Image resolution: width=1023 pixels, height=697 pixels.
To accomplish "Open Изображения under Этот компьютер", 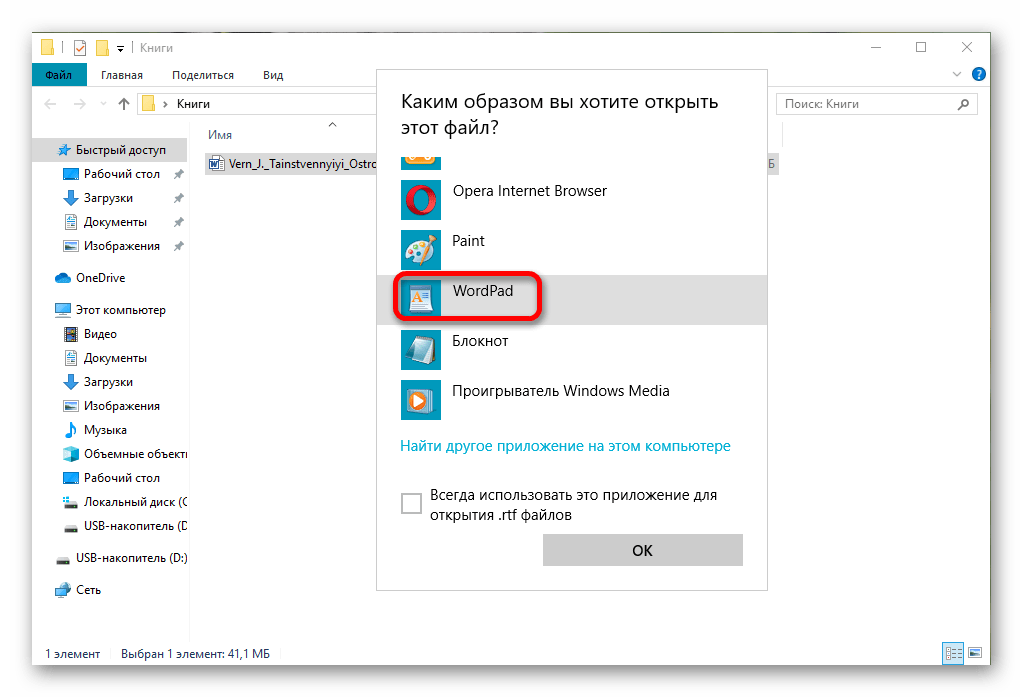I will click(112, 406).
